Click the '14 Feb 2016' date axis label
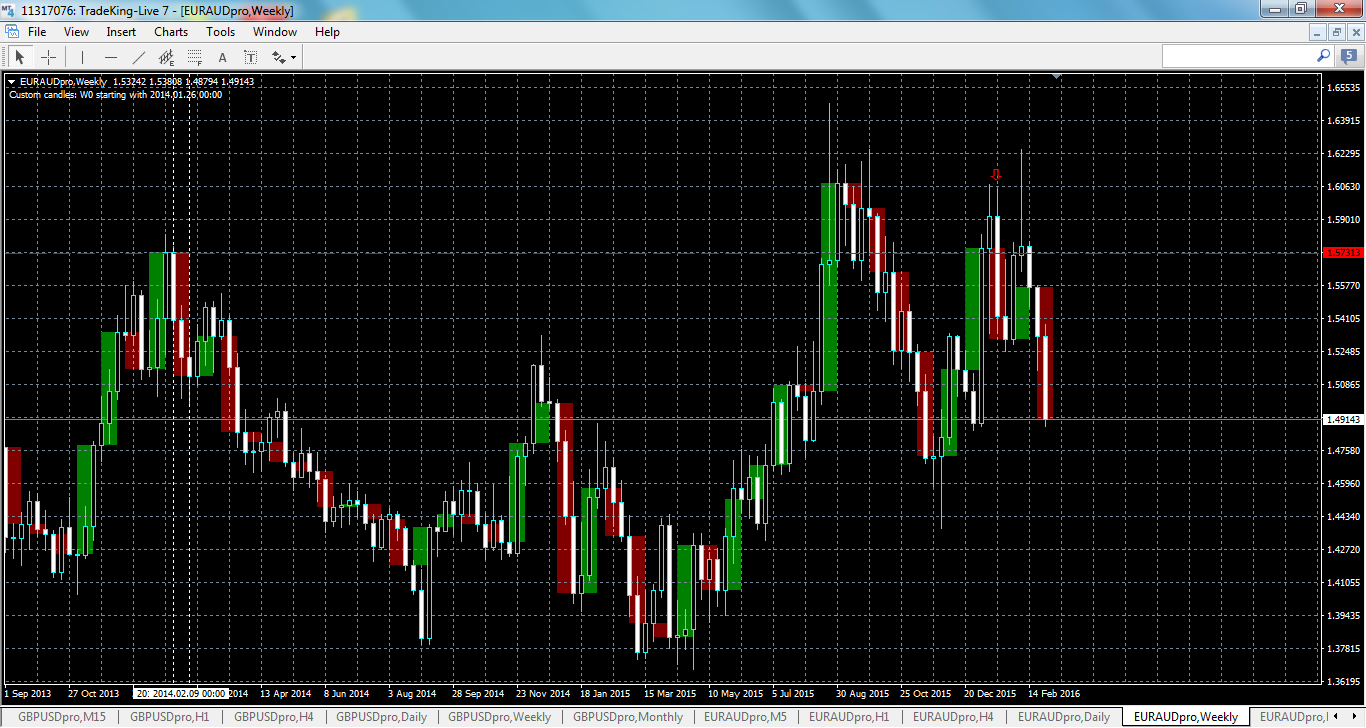1366x728 pixels. click(1054, 693)
